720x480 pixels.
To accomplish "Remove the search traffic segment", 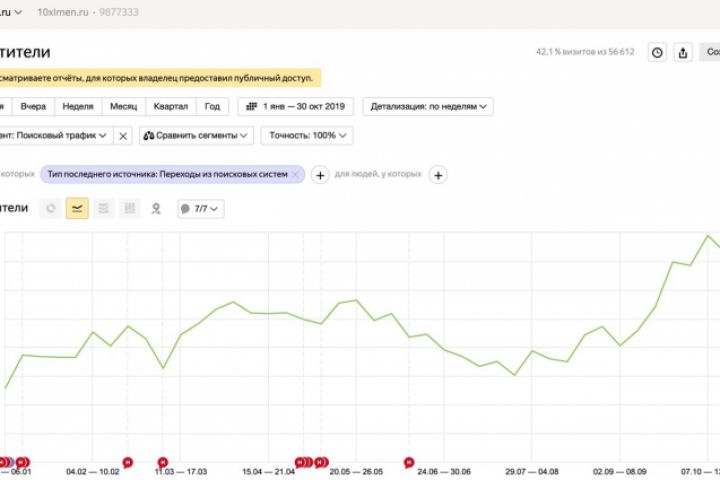I will [122, 135].
